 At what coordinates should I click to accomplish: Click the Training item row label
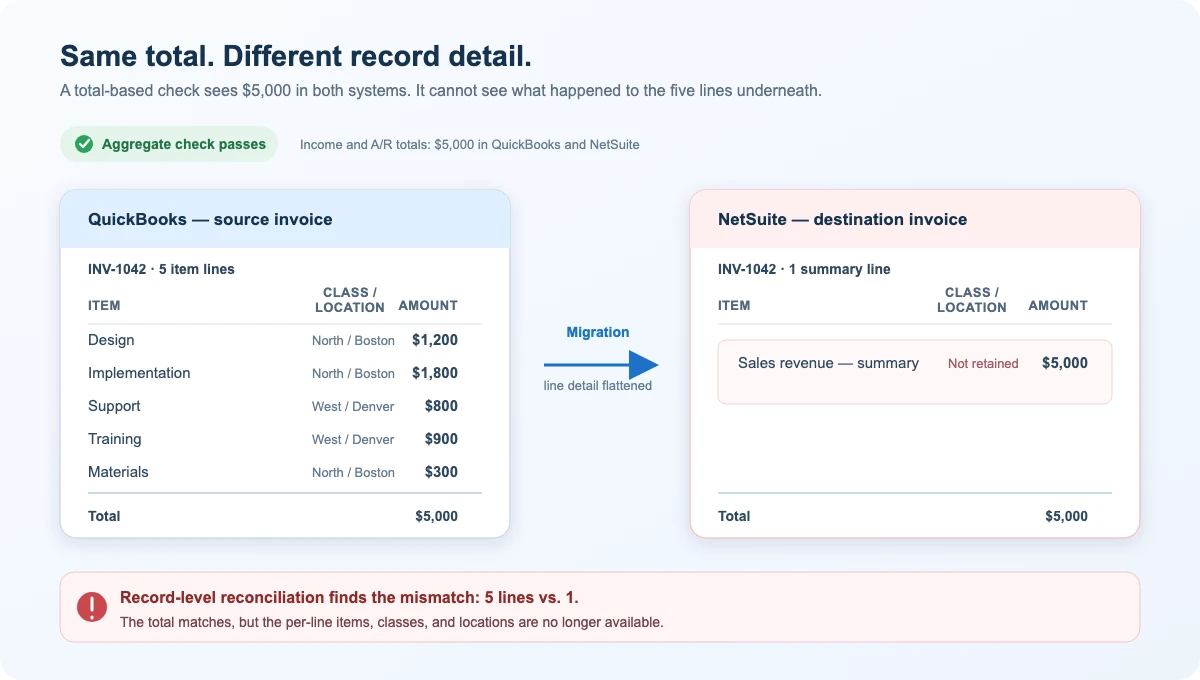115,439
